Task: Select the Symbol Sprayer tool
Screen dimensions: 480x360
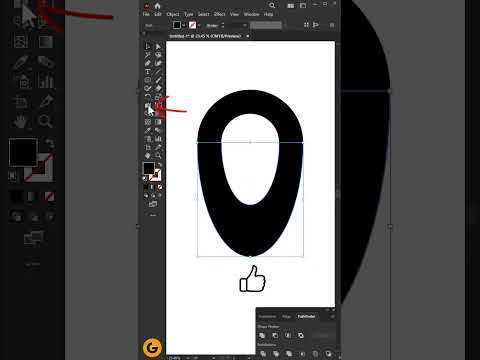Action: click(x=148, y=139)
